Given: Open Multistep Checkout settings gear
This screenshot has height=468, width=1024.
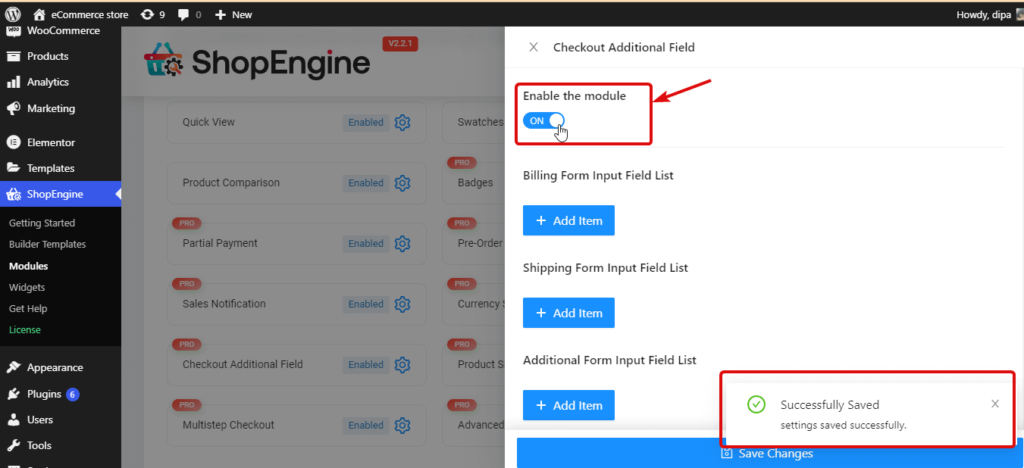Looking at the screenshot, I should pos(403,425).
